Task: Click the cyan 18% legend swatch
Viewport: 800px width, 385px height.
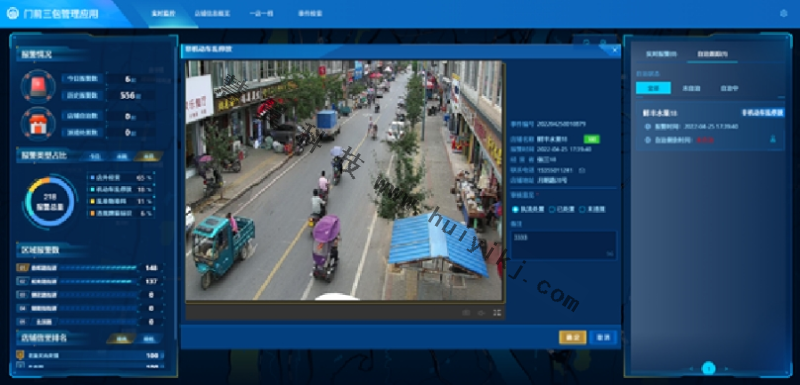Action: (x=92, y=190)
